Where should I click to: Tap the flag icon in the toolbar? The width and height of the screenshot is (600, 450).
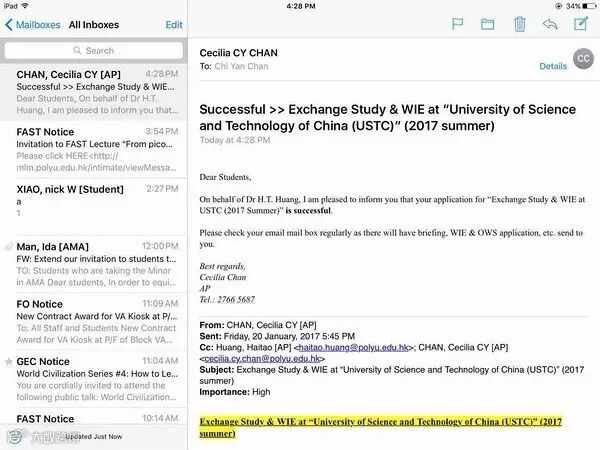point(457,24)
